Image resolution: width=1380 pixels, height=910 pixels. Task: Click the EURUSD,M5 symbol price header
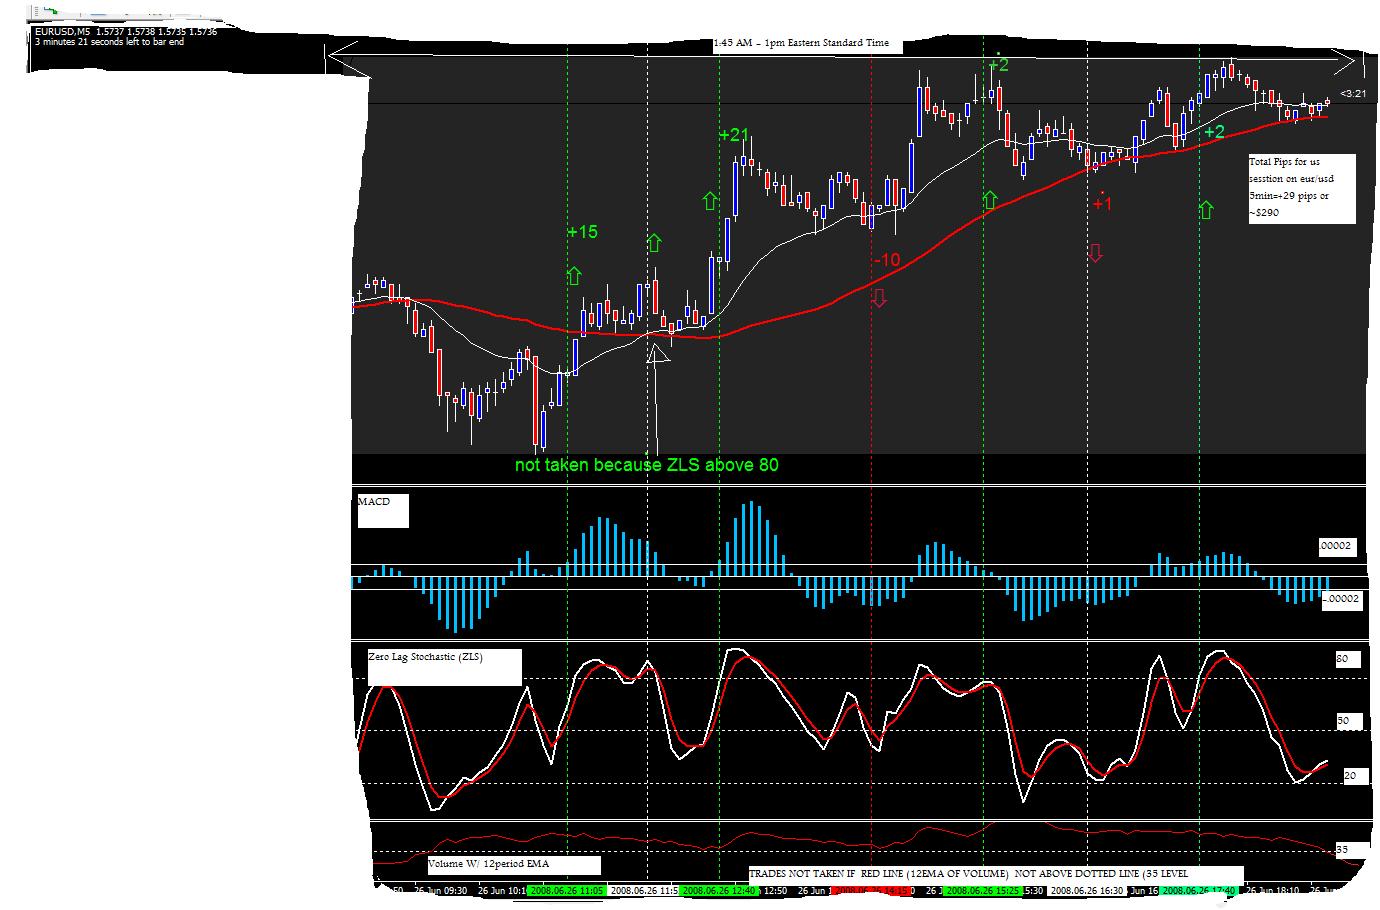coord(125,32)
